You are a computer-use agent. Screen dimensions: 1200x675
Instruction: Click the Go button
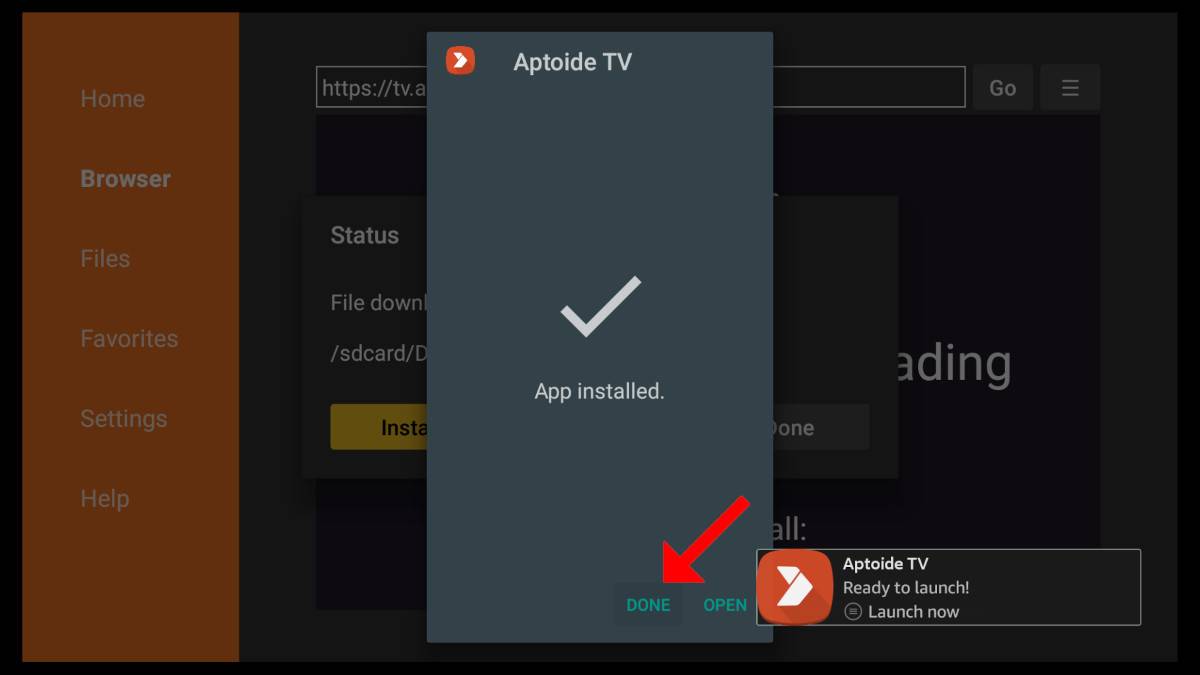point(1003,88)
